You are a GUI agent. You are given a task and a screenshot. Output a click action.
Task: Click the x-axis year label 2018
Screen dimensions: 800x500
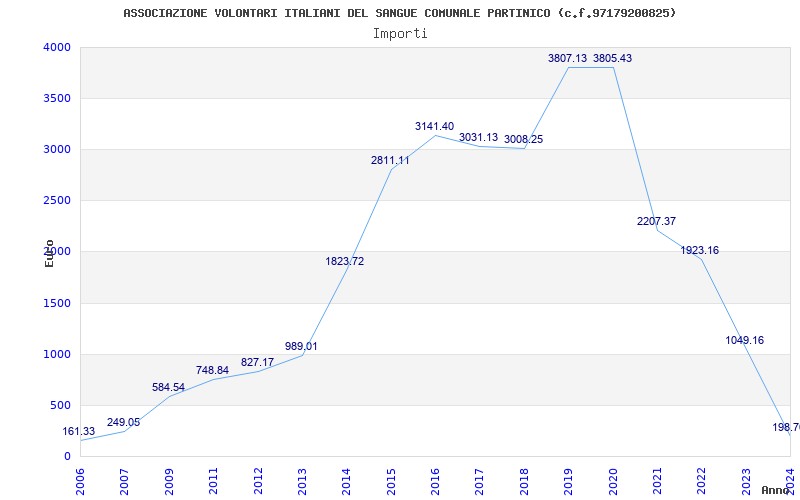click(524, 481)
